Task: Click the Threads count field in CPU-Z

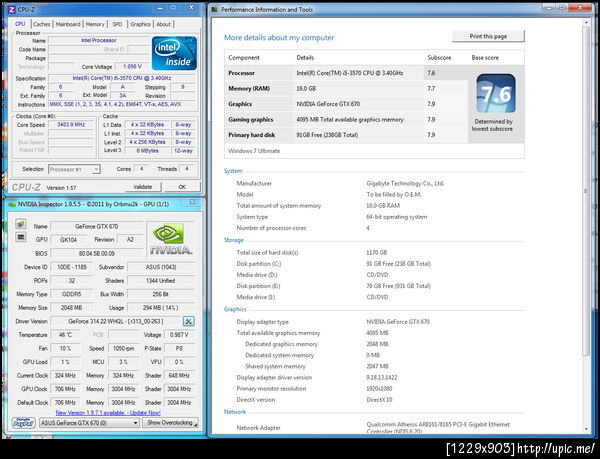Action: tap(186, 169)
